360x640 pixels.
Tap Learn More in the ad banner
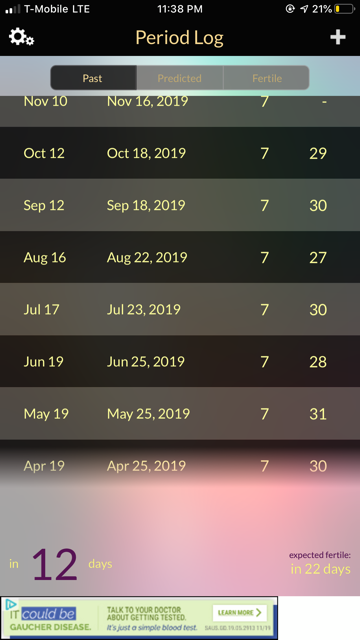pos(240,613)
